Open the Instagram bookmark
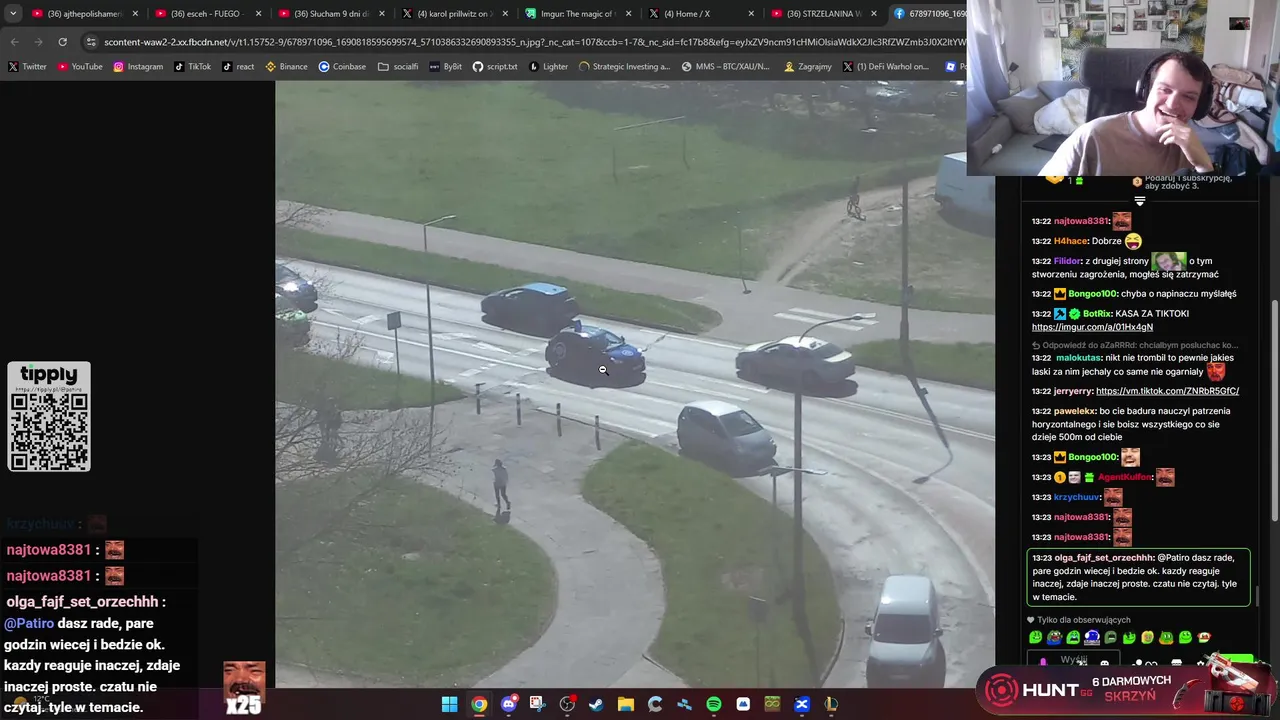The image size is (1280, 720). click(138, 67)
